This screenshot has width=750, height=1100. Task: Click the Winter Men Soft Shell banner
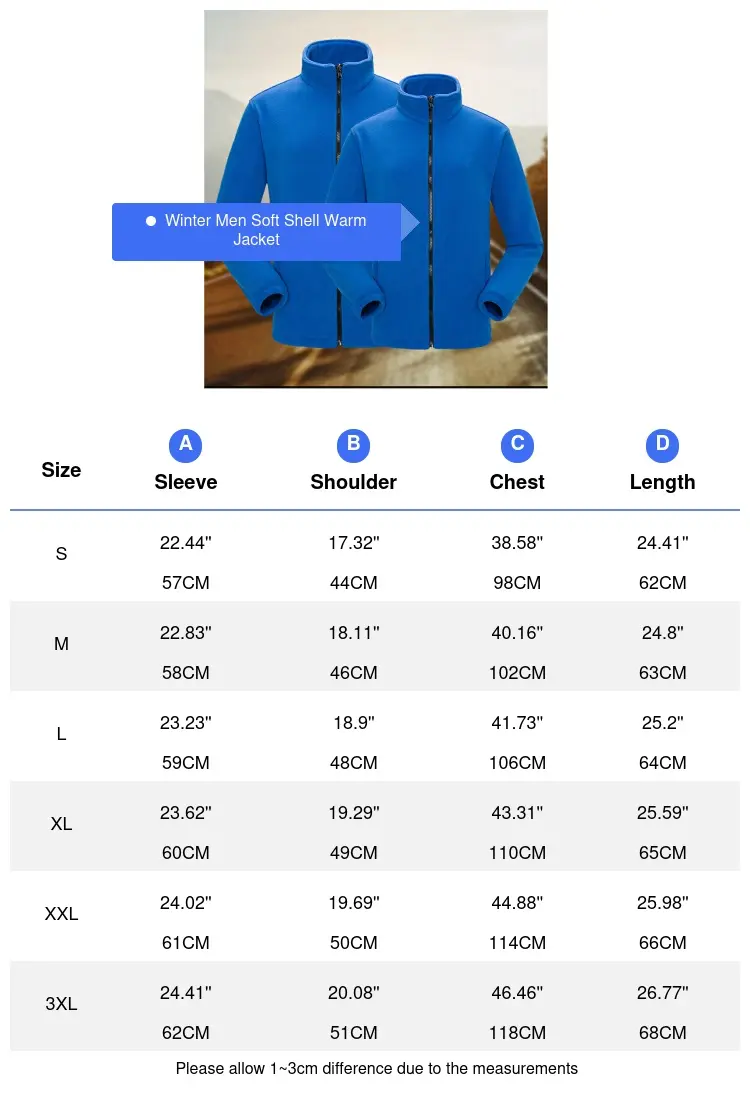tap(265, 231)
